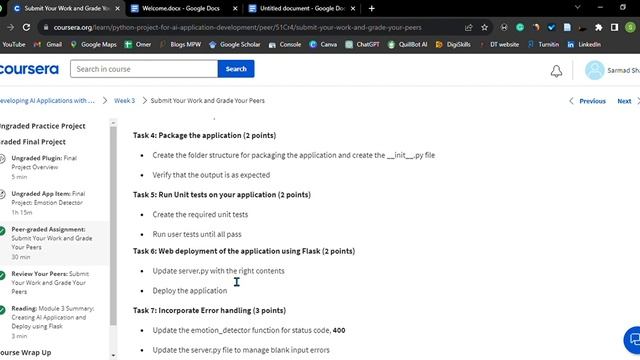Go to the Previous item
The height and width of the screenshot is (360, 640).
[x=587, y=101]
